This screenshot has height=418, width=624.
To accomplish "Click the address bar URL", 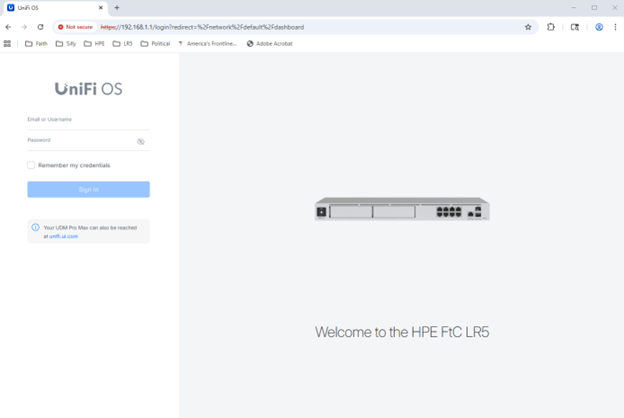I will [x=202, y=27].
